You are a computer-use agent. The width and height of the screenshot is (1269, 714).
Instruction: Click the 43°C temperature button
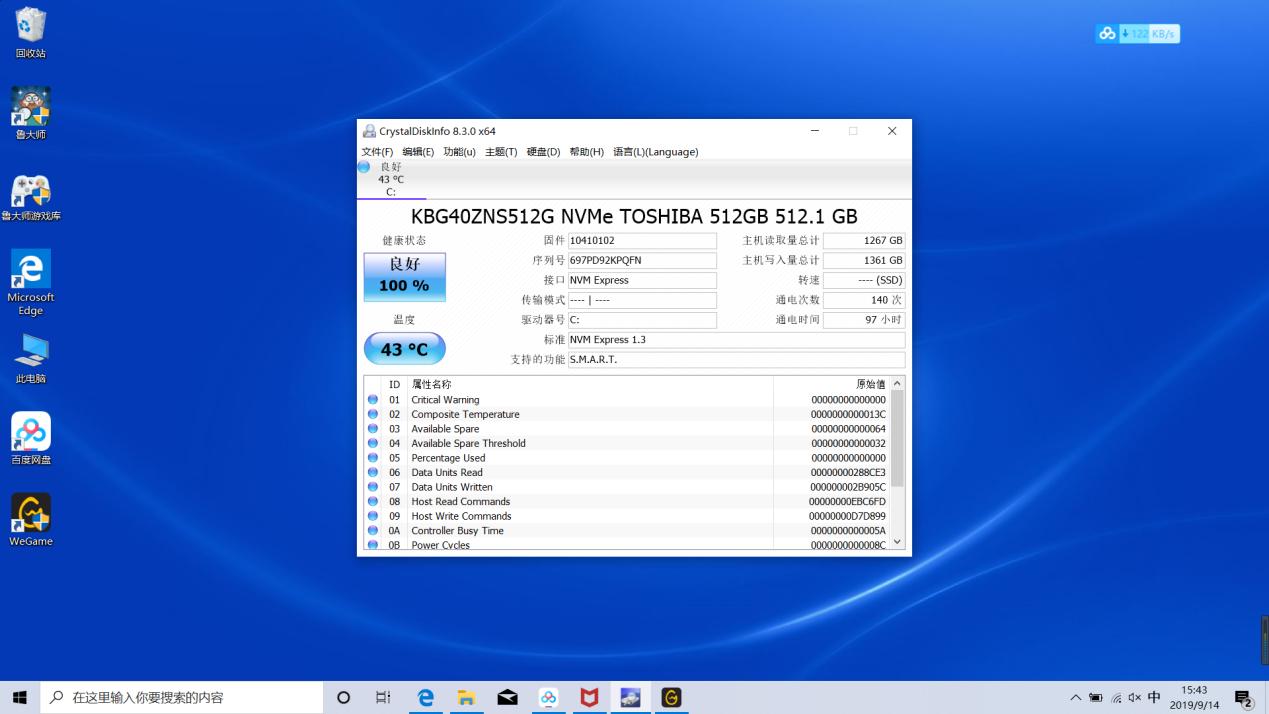(x=404, y=348)
